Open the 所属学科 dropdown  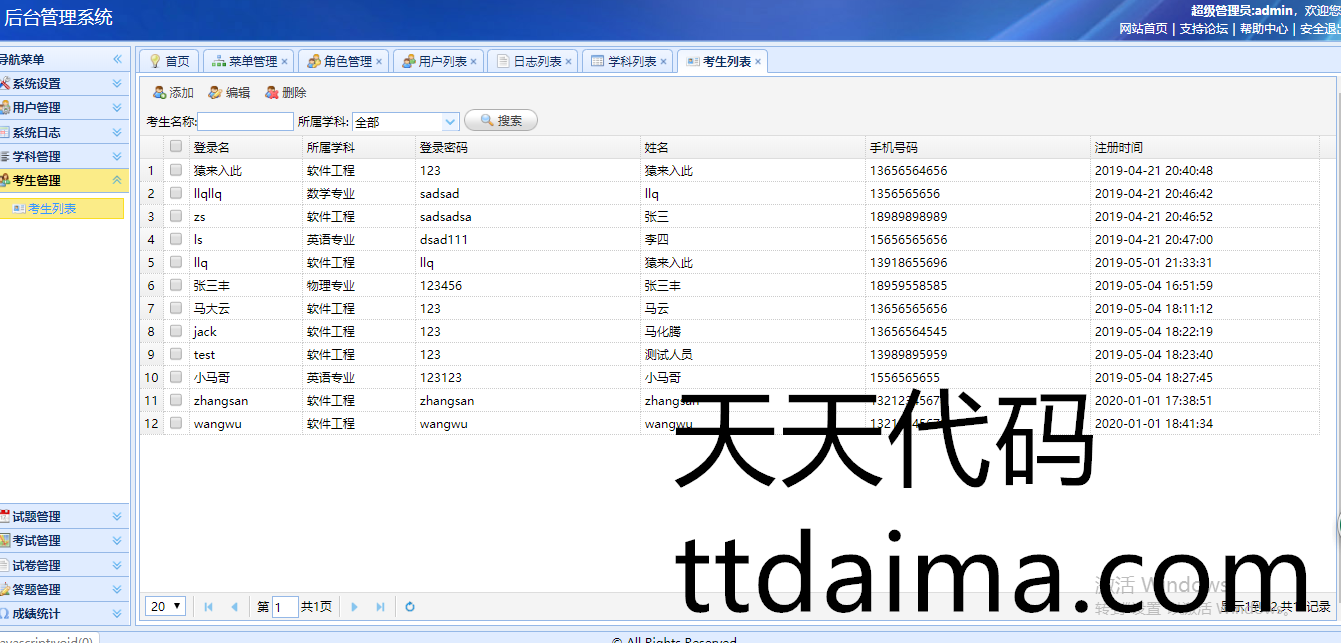[x=450, y=122]
